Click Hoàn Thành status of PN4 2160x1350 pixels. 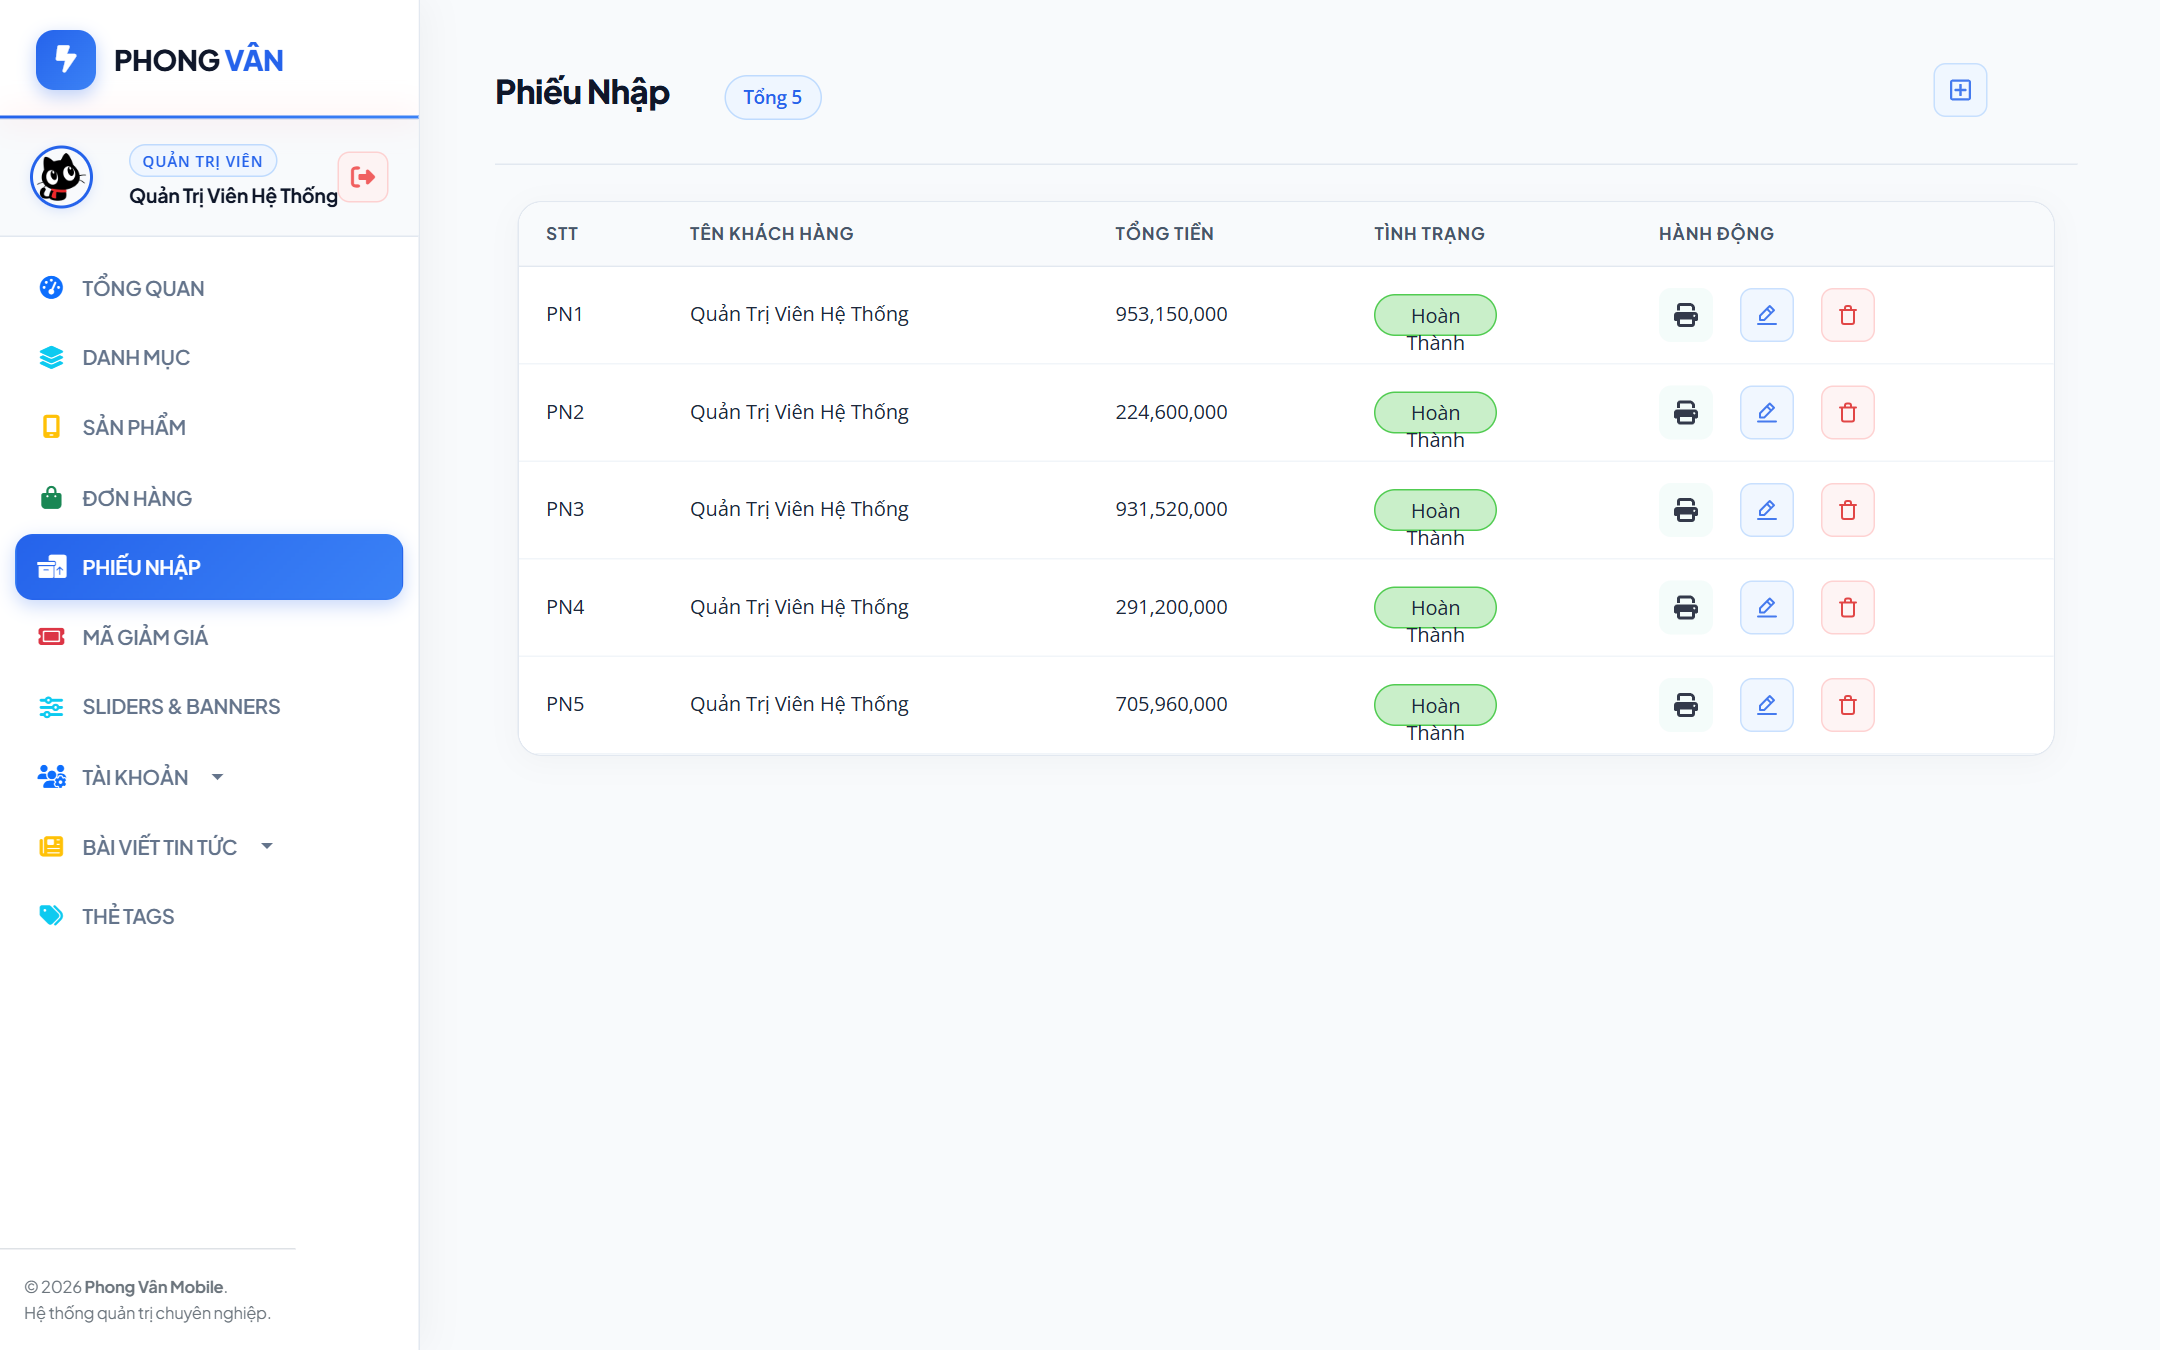pos(1435,607)
